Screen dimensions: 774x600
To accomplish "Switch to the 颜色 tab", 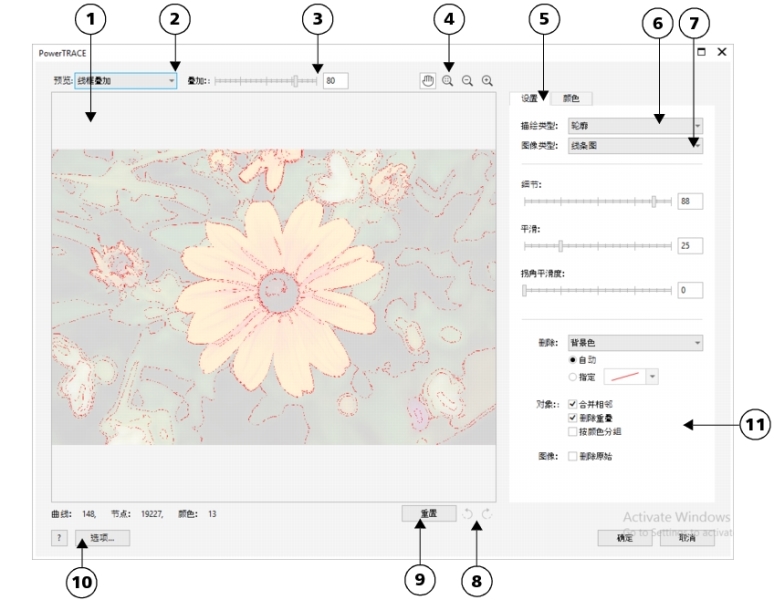I will [x=572, y=98].
